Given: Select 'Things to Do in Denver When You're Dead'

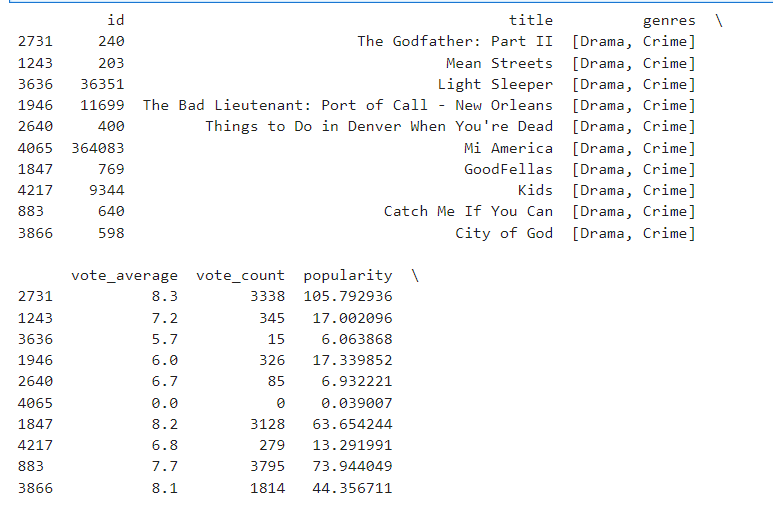Looking at the screenshot, I should [379, 127].
